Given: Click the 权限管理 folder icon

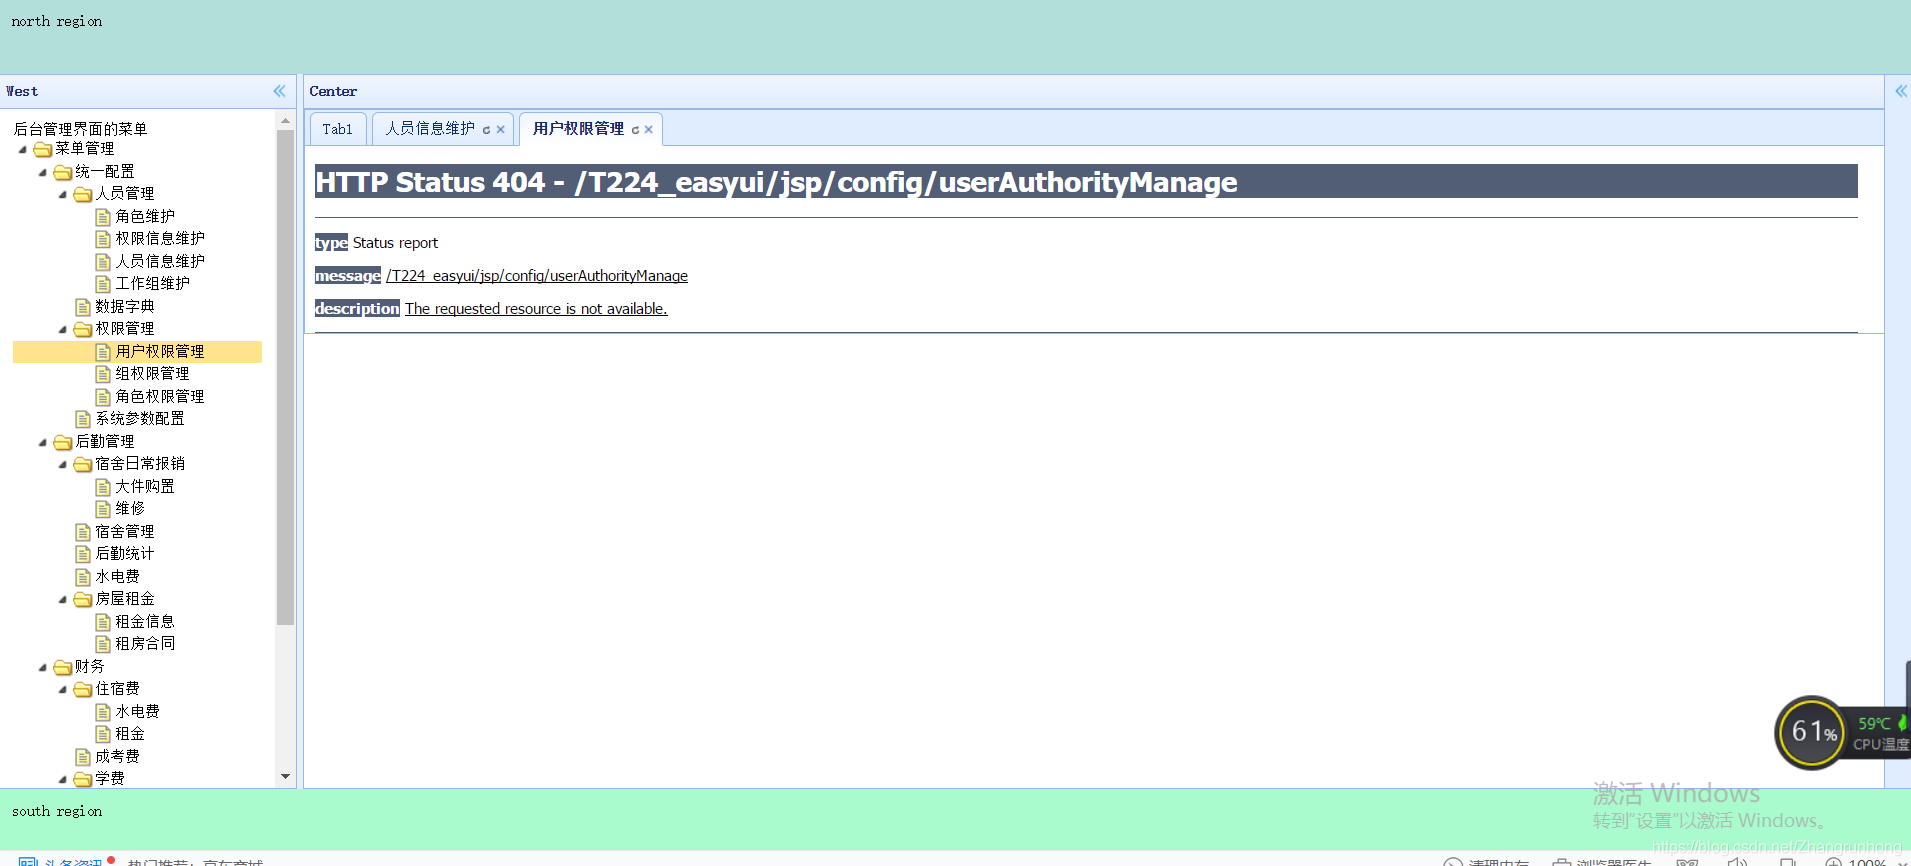Looking at the screenshot, I should (83, 329).
